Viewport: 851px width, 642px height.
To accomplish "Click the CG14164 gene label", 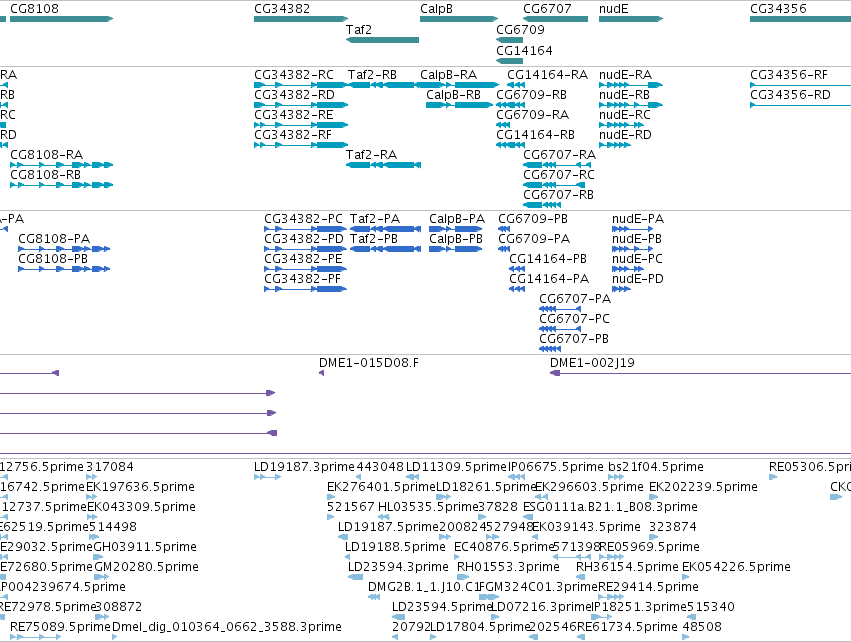I will coord(524,51).
